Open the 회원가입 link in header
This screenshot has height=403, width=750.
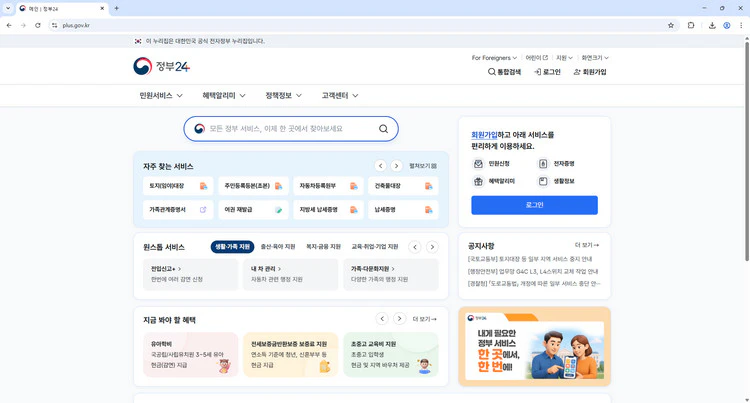(x=590, y=72)
